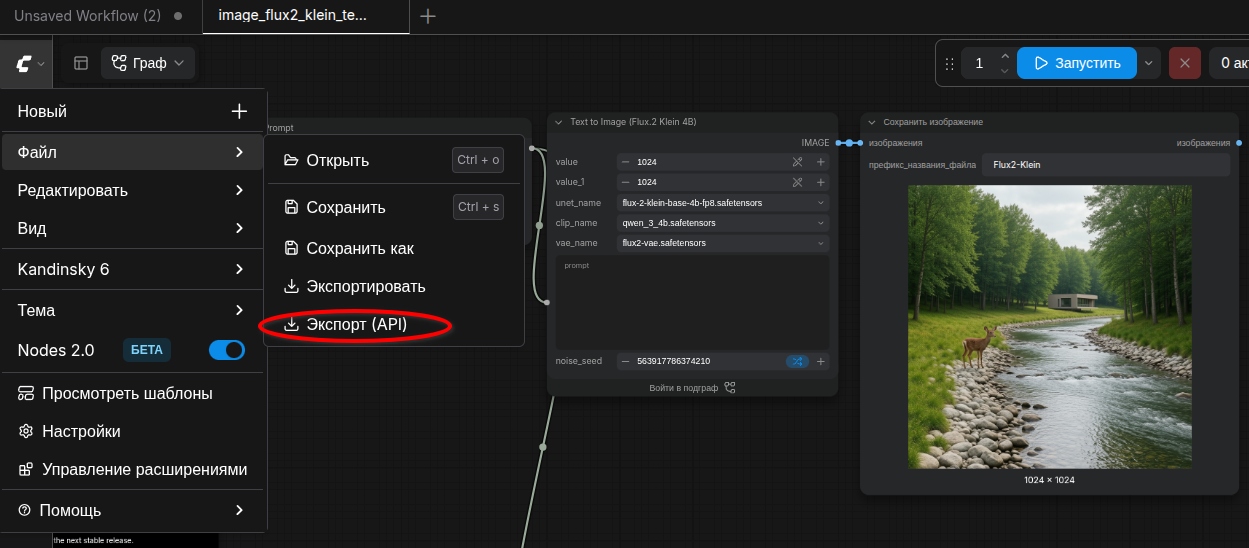Choose Сохранить in the File submenu
The image size is (1249, 548).
pos(394,207)
